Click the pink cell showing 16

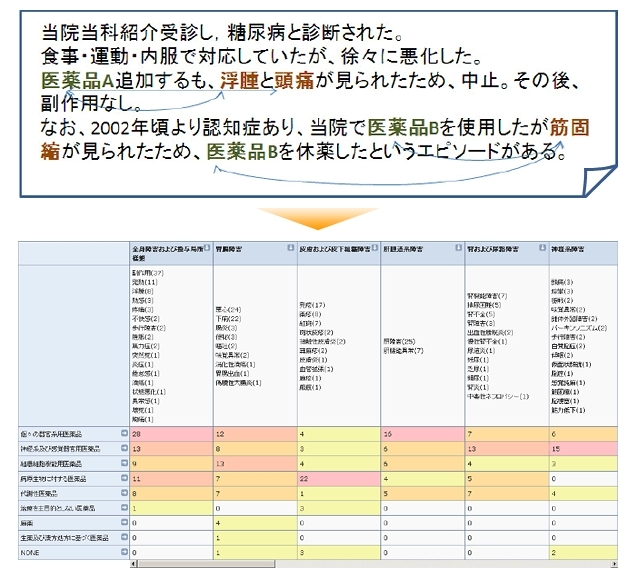(x=423, y=434)
